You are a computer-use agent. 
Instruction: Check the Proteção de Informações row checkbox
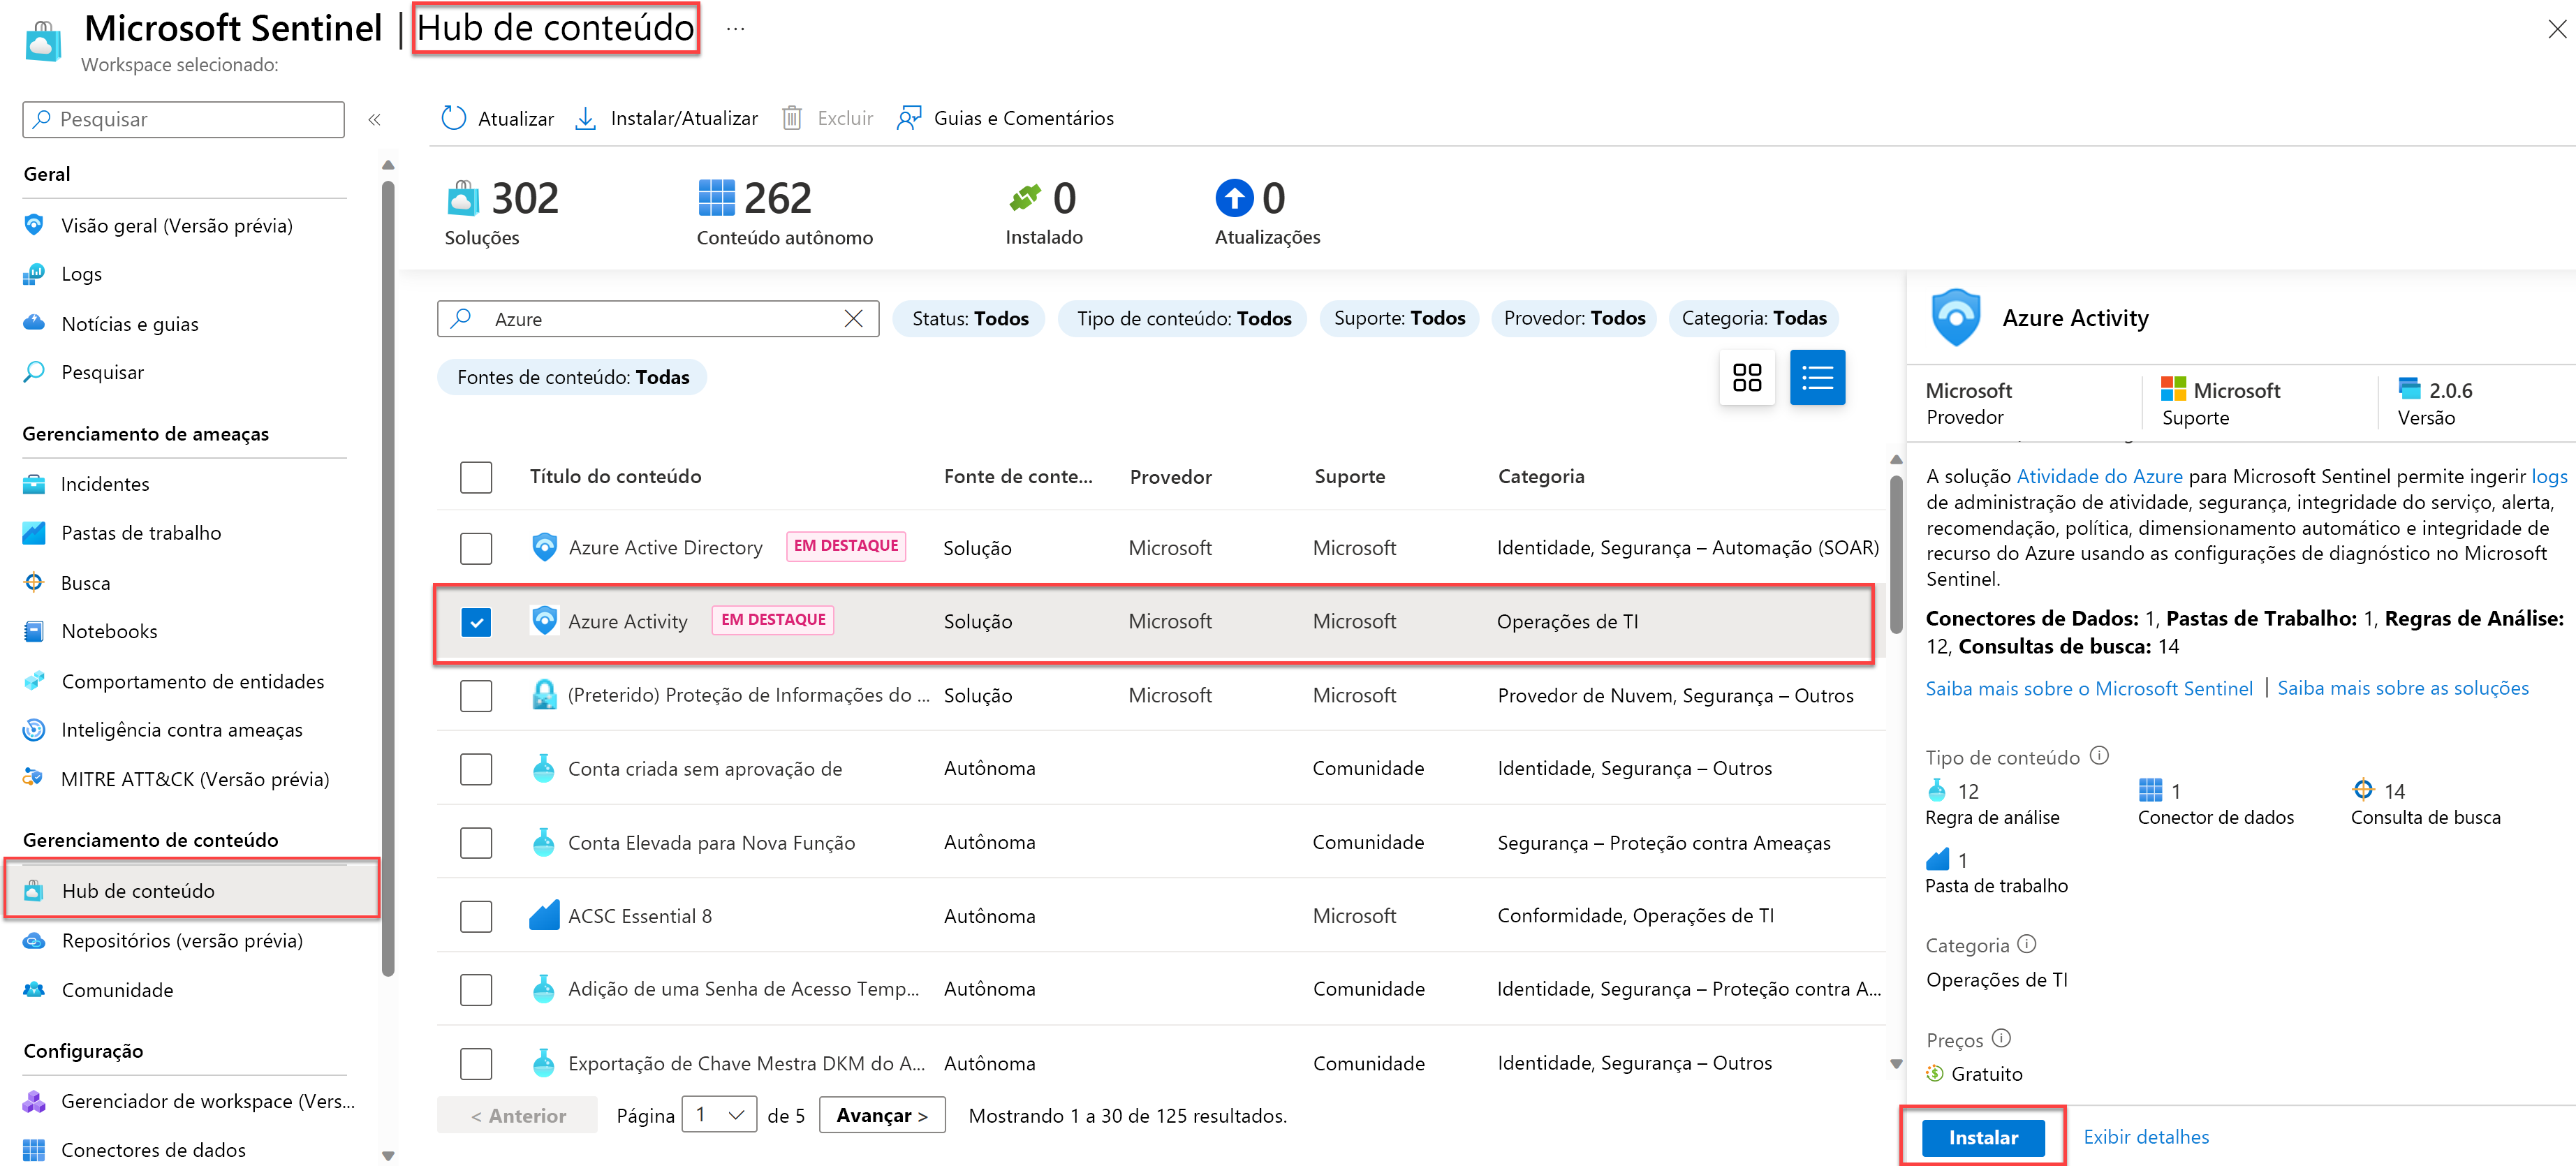pyautogui.click(x=476, y=695)
